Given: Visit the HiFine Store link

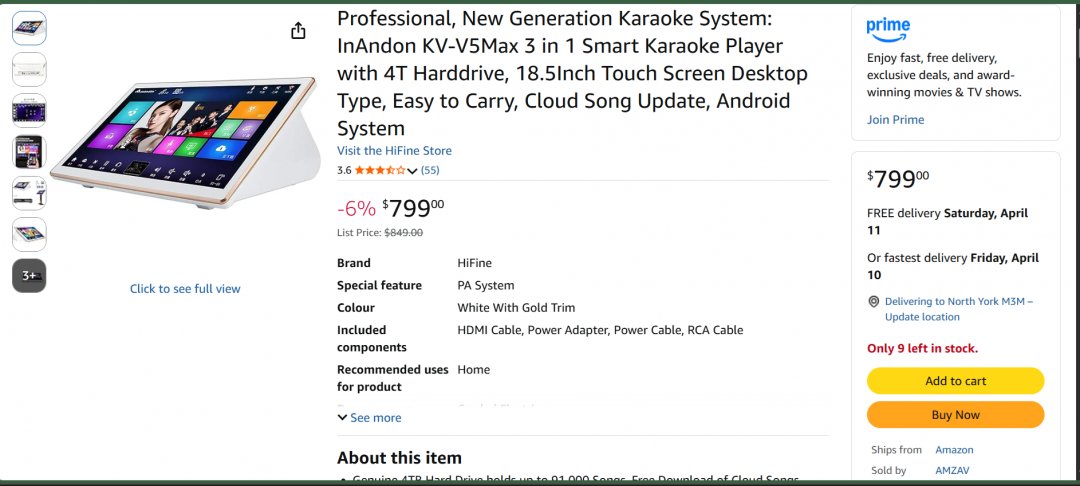Looking at the screenshot, I should [x=394, y=151].
